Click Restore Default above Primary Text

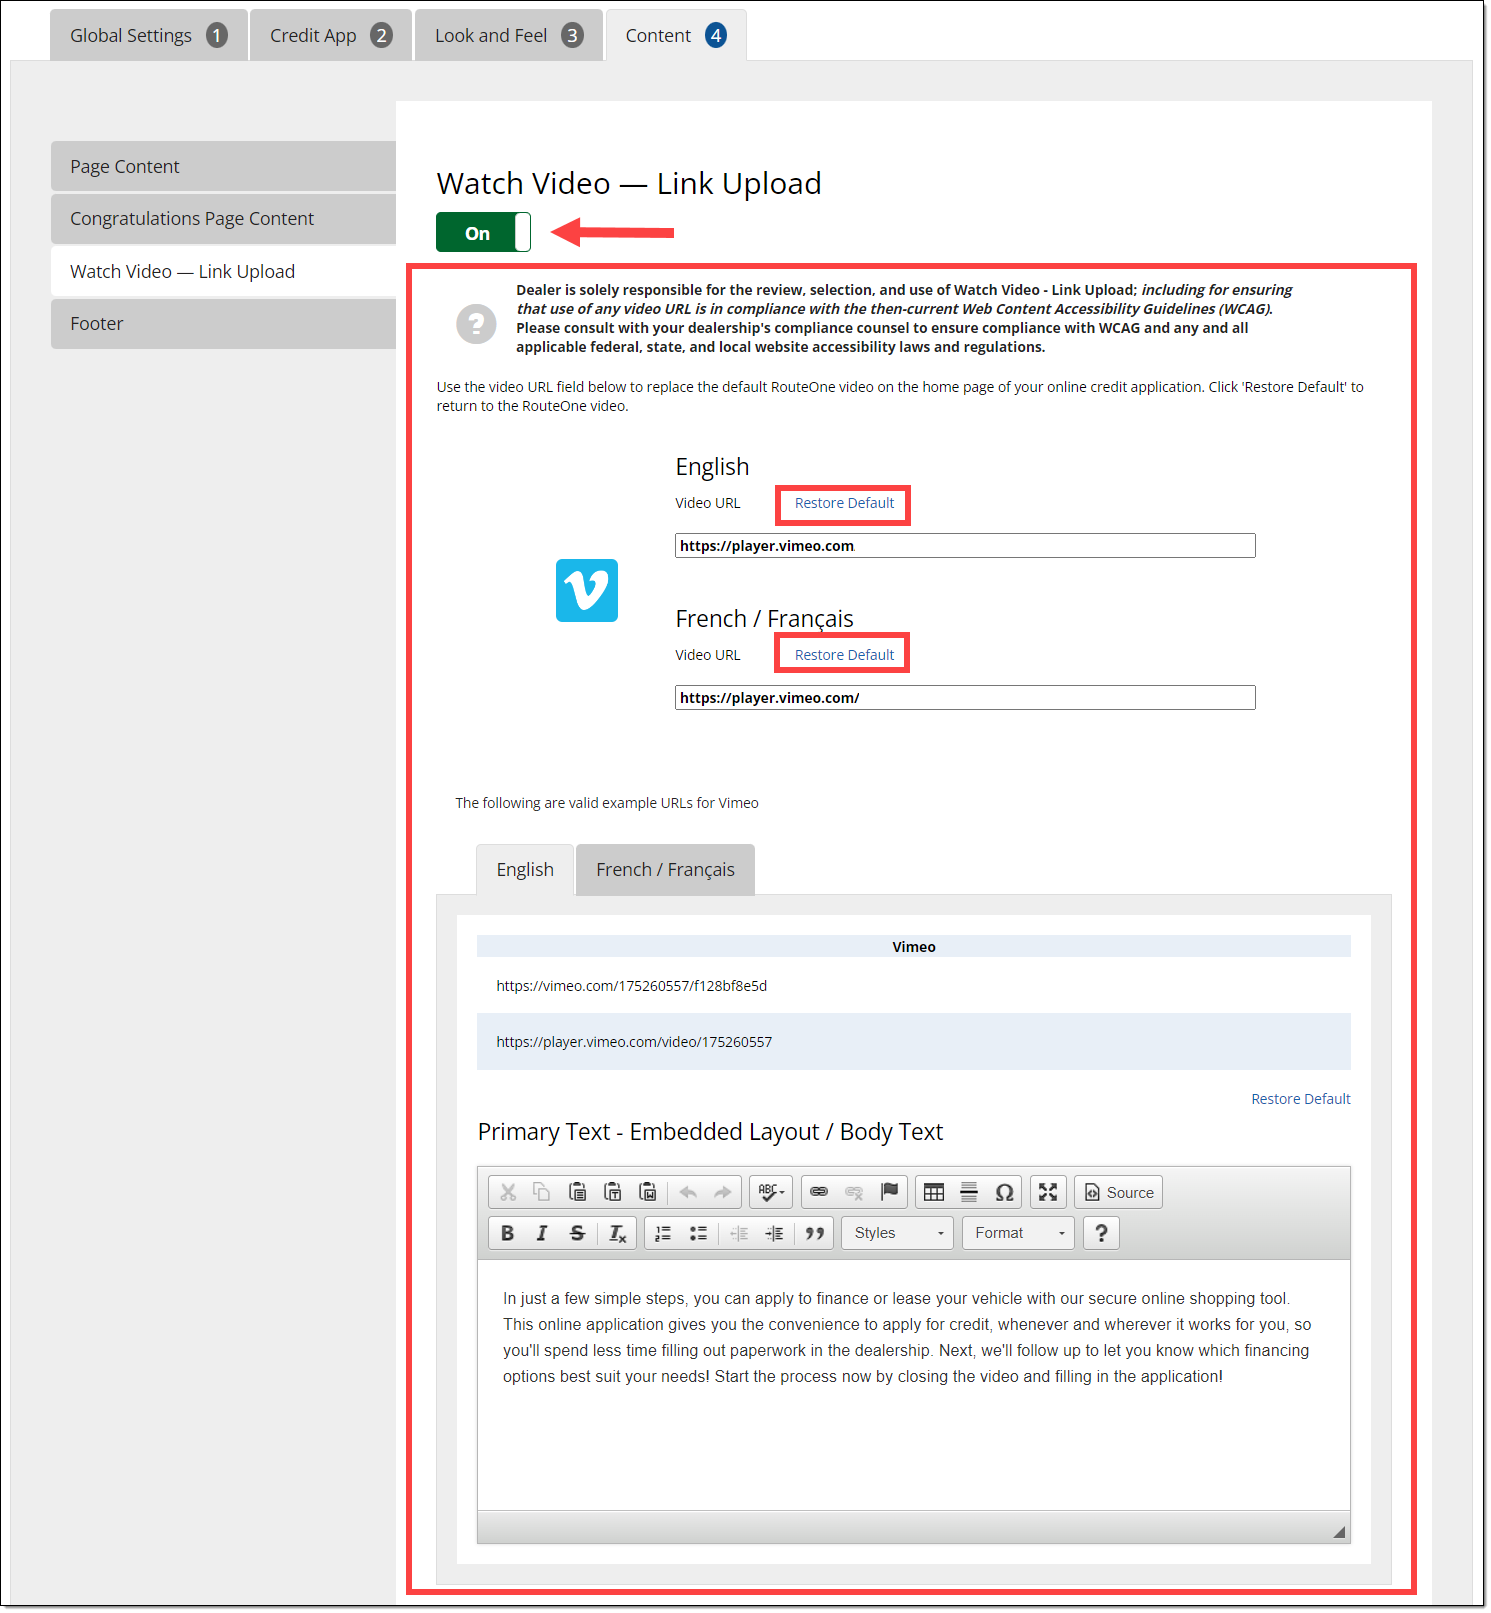click(1300, 1099)
